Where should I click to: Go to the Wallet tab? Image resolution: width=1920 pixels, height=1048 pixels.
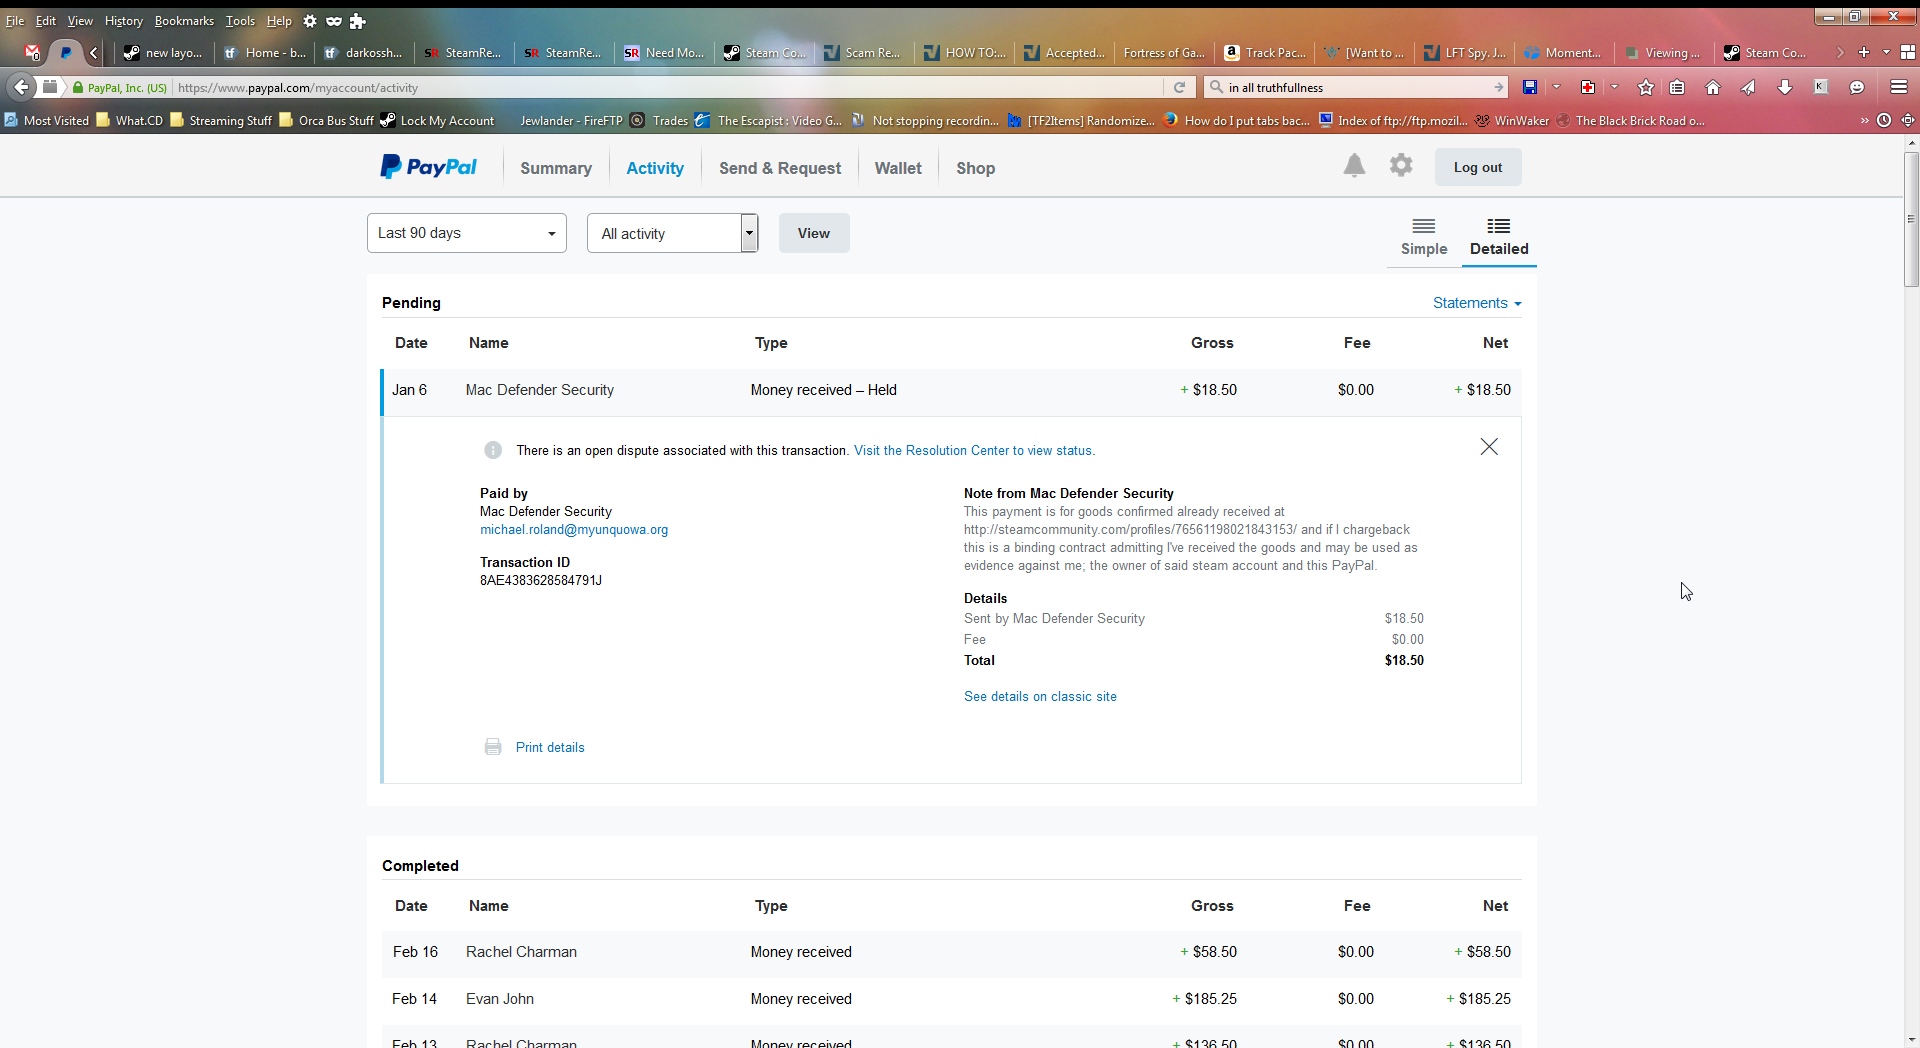897,168
